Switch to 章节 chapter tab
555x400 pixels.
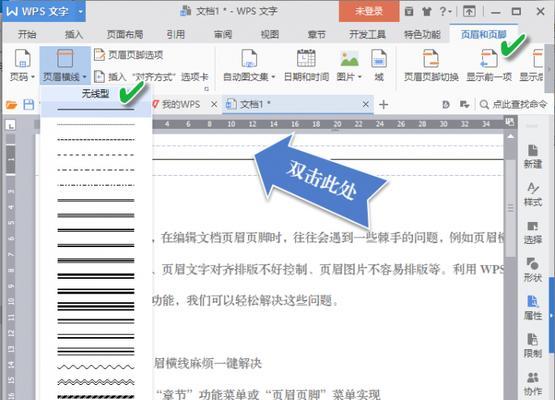tap(316, 34)
